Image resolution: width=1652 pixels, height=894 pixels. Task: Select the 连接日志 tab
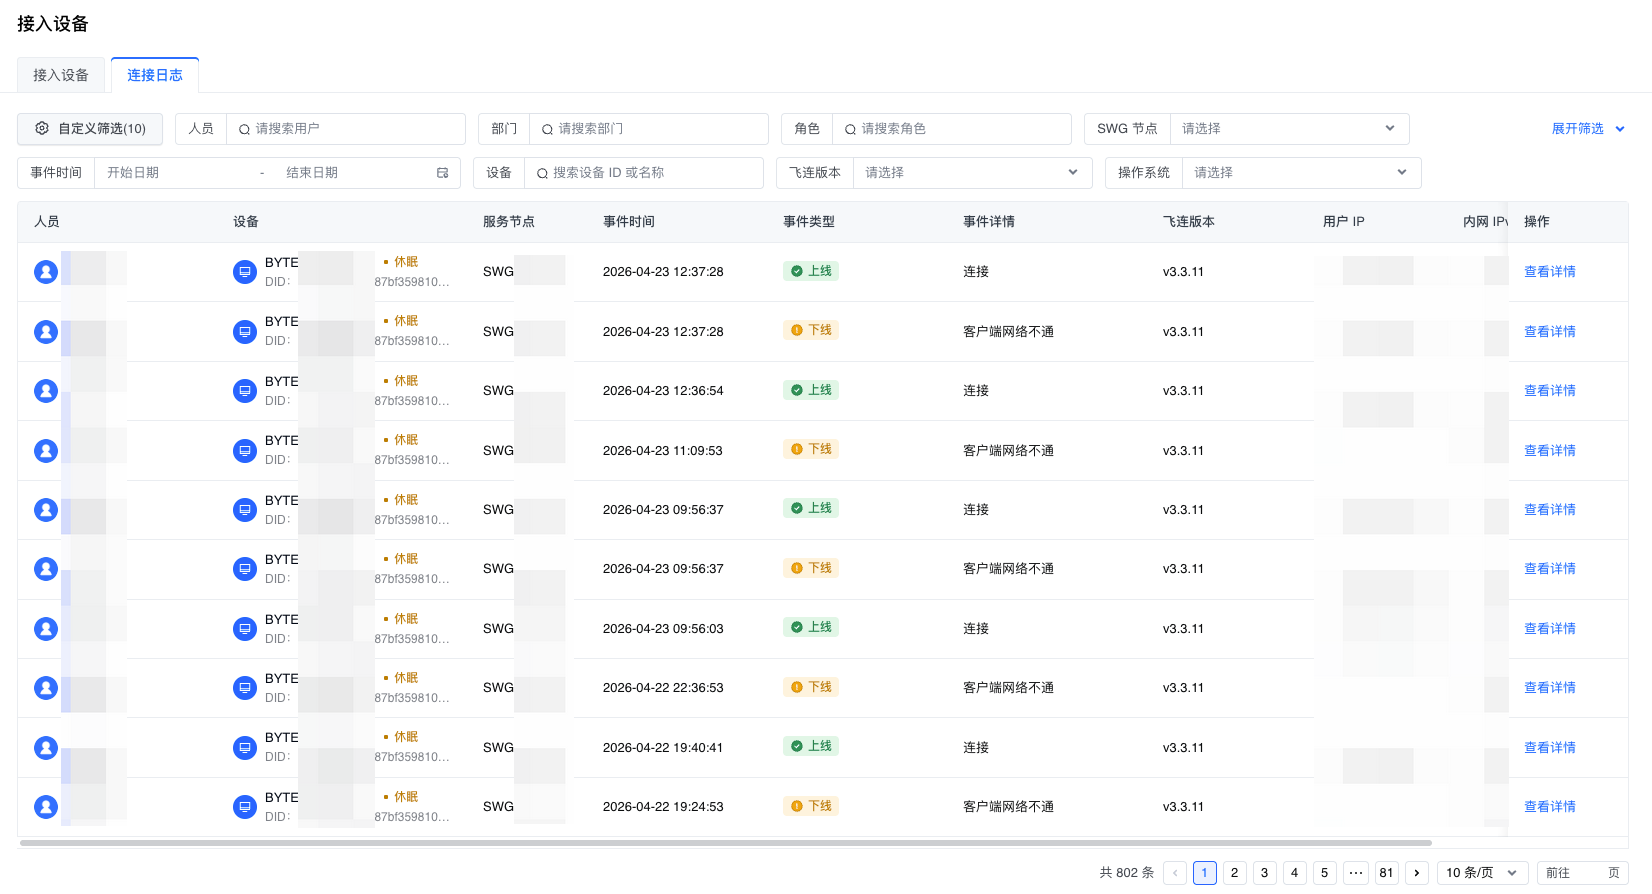pos(155,75)
